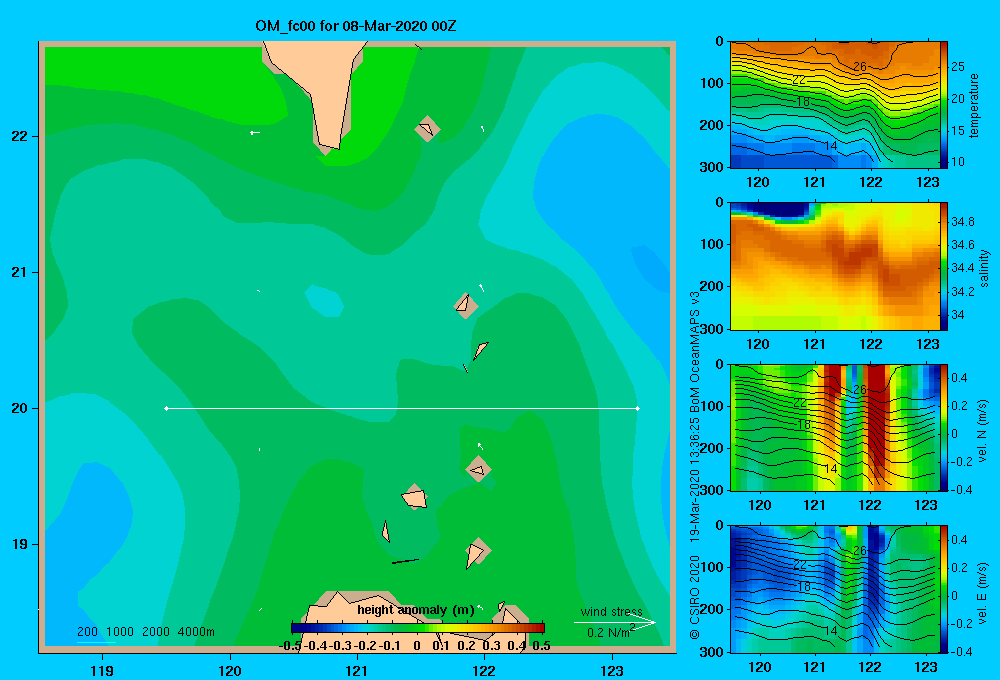Image resolution: width=1000 pixels, height=680 pixels.
Task: Click latitude label '22' on main map axis
Action: pos(20,136)
